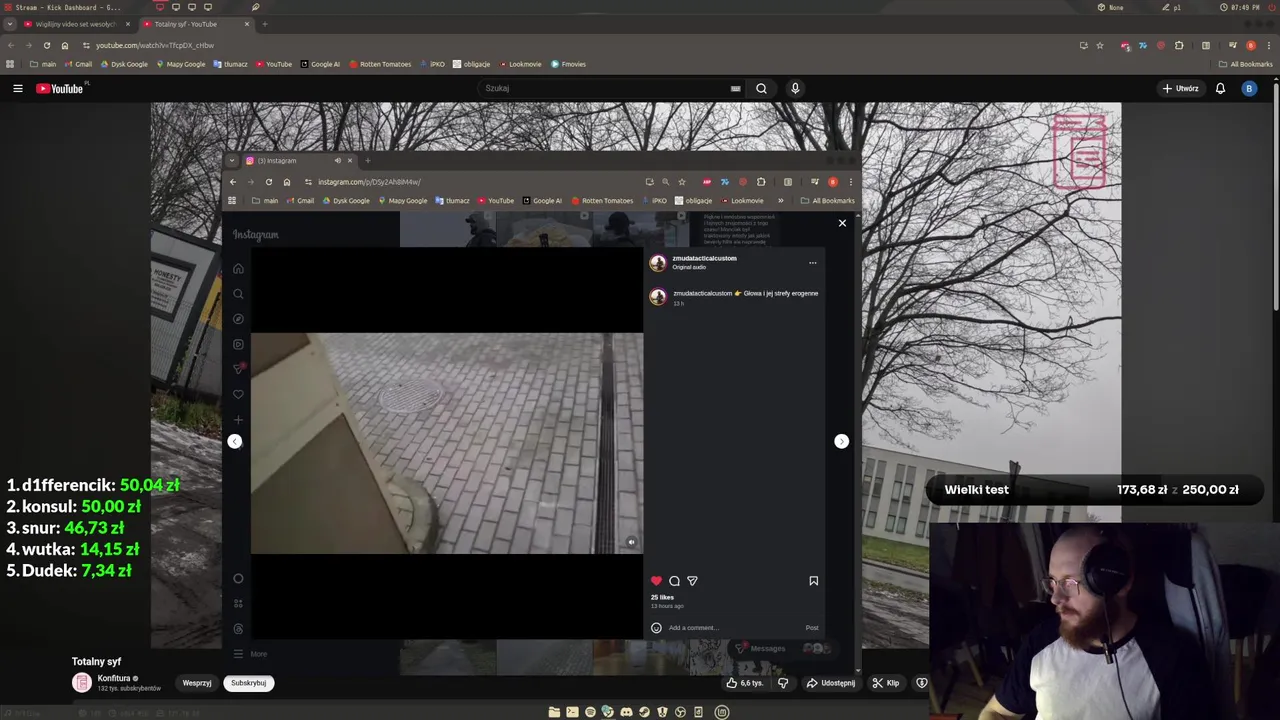This screenshot has height=720, width=1280.
Task: Open the Rotten Tomatoes bookmark
Action: click(380, 64)
